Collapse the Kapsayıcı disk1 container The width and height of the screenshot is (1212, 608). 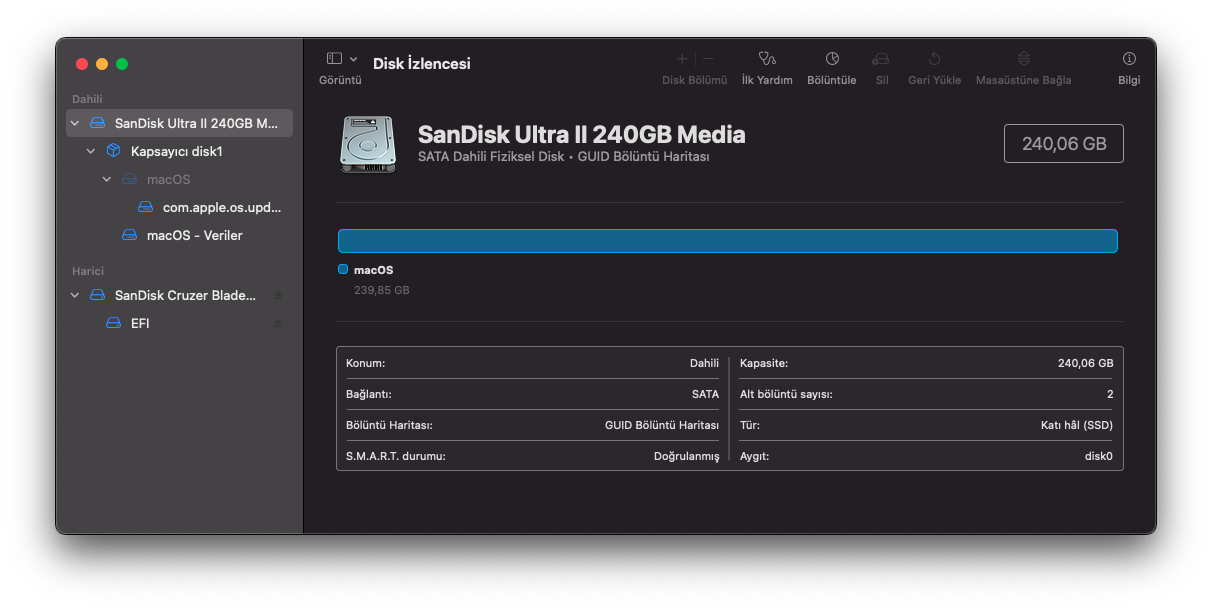click(91, 152)
